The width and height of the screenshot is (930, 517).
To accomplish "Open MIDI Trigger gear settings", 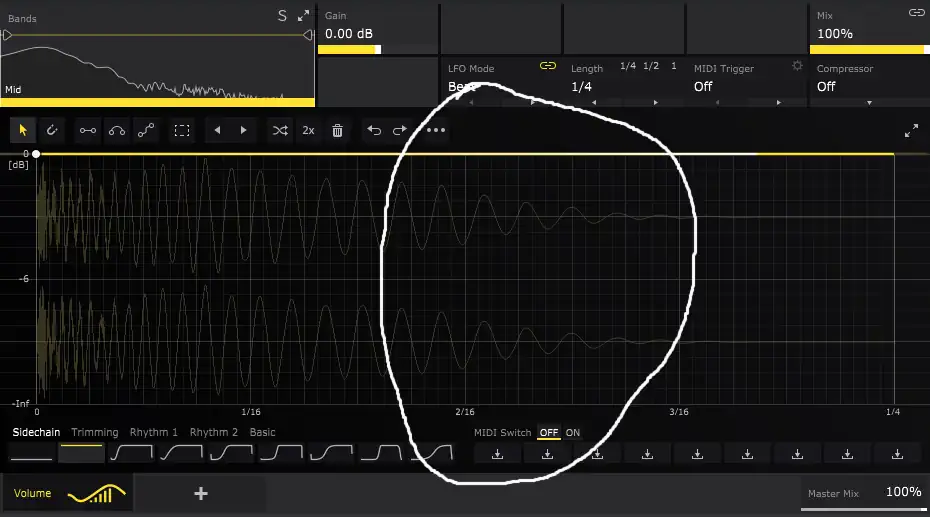I will pyautogui.click(x=797, y=66).
